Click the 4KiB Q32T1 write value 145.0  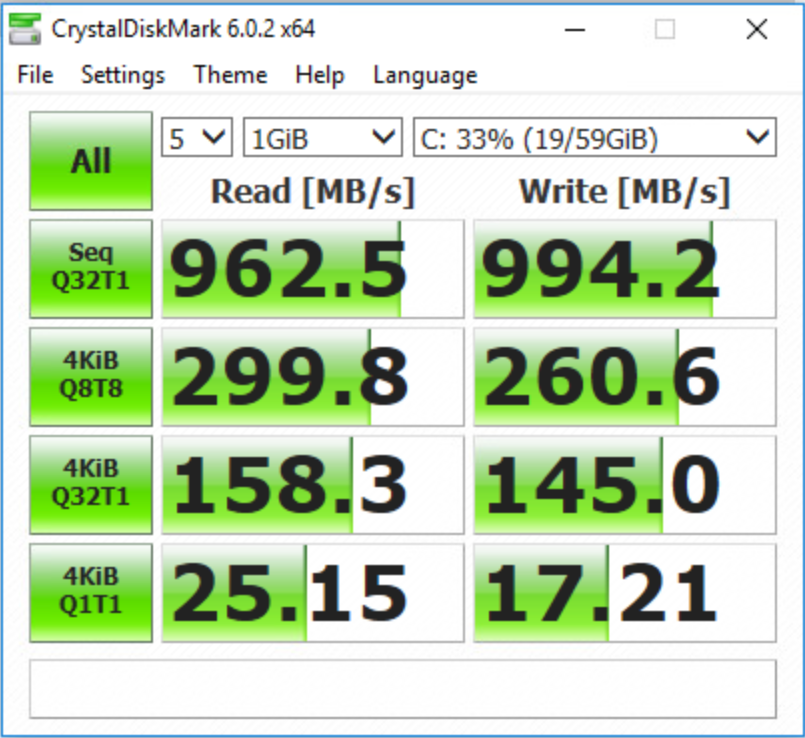tap(625, 484)
